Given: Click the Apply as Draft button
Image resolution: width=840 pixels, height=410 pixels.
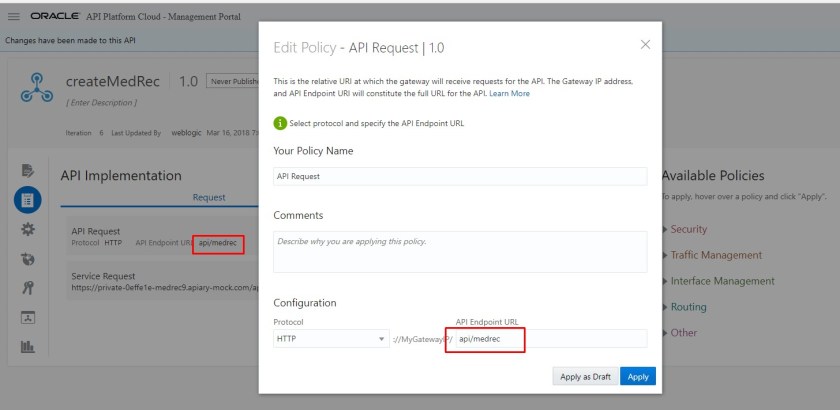Looking at the screenshot, I should tap(584, 377).
